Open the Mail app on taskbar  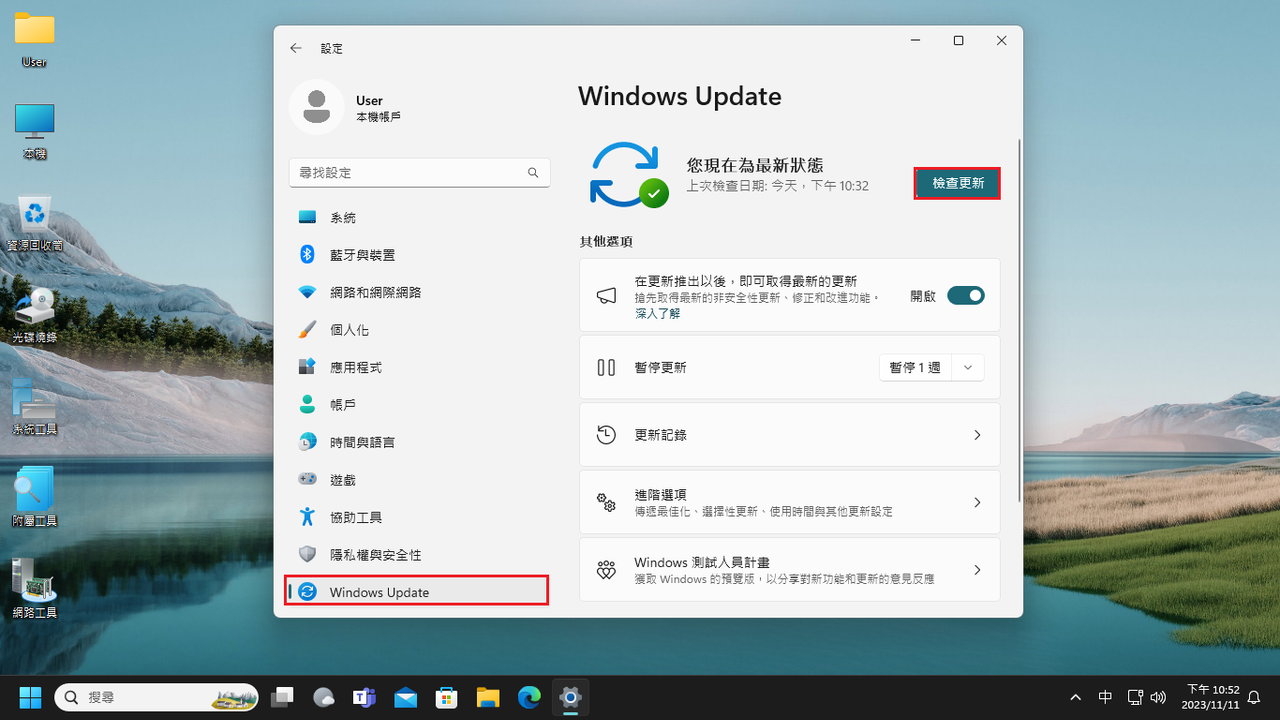[x=405, y=697]
